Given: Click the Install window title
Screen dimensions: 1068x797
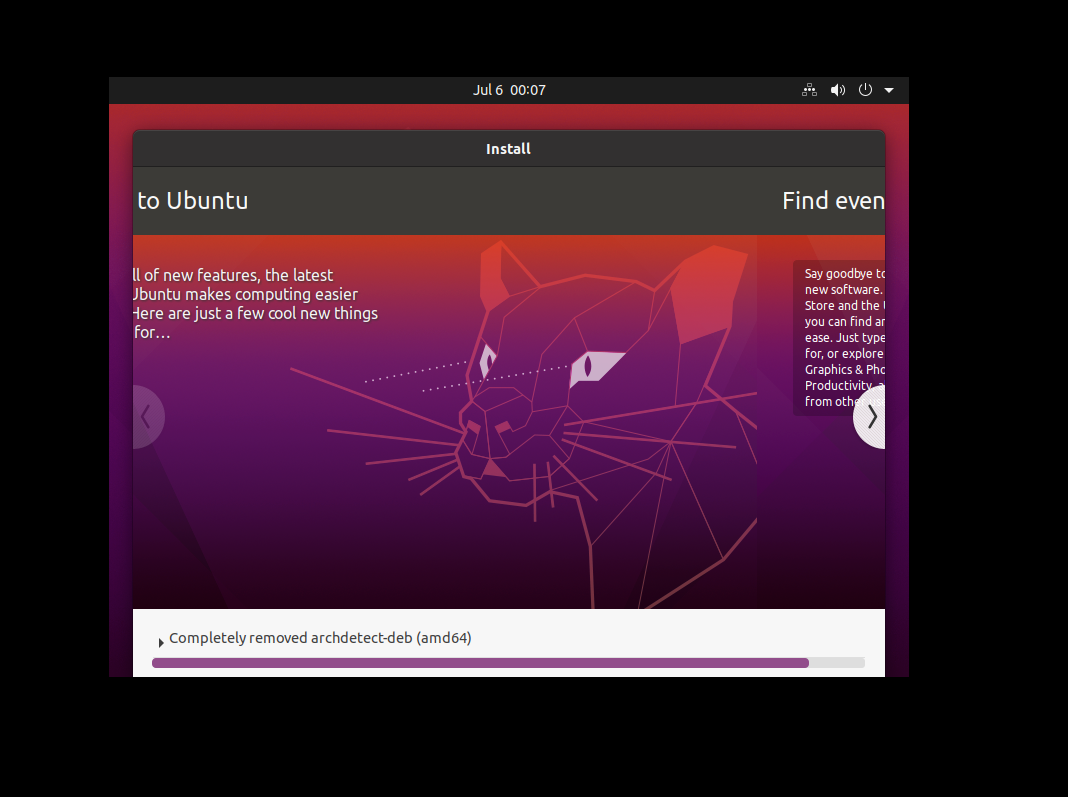Looking at the screenshot, I should (508, 149).
